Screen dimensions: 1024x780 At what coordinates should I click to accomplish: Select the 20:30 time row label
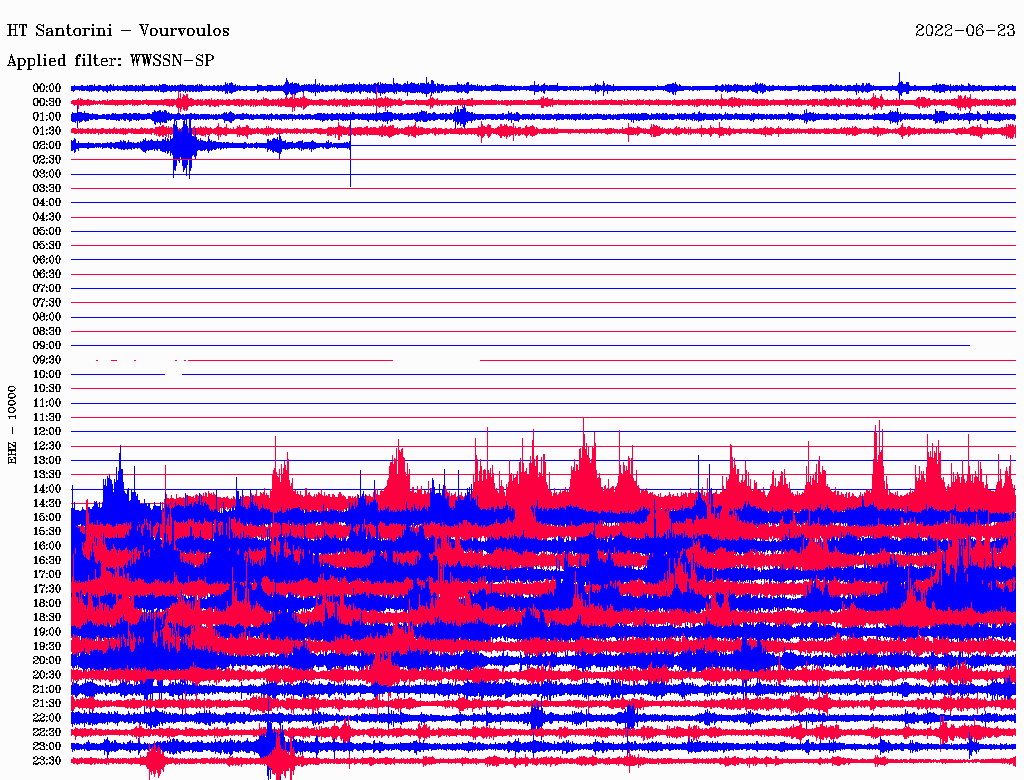[47, 675]
